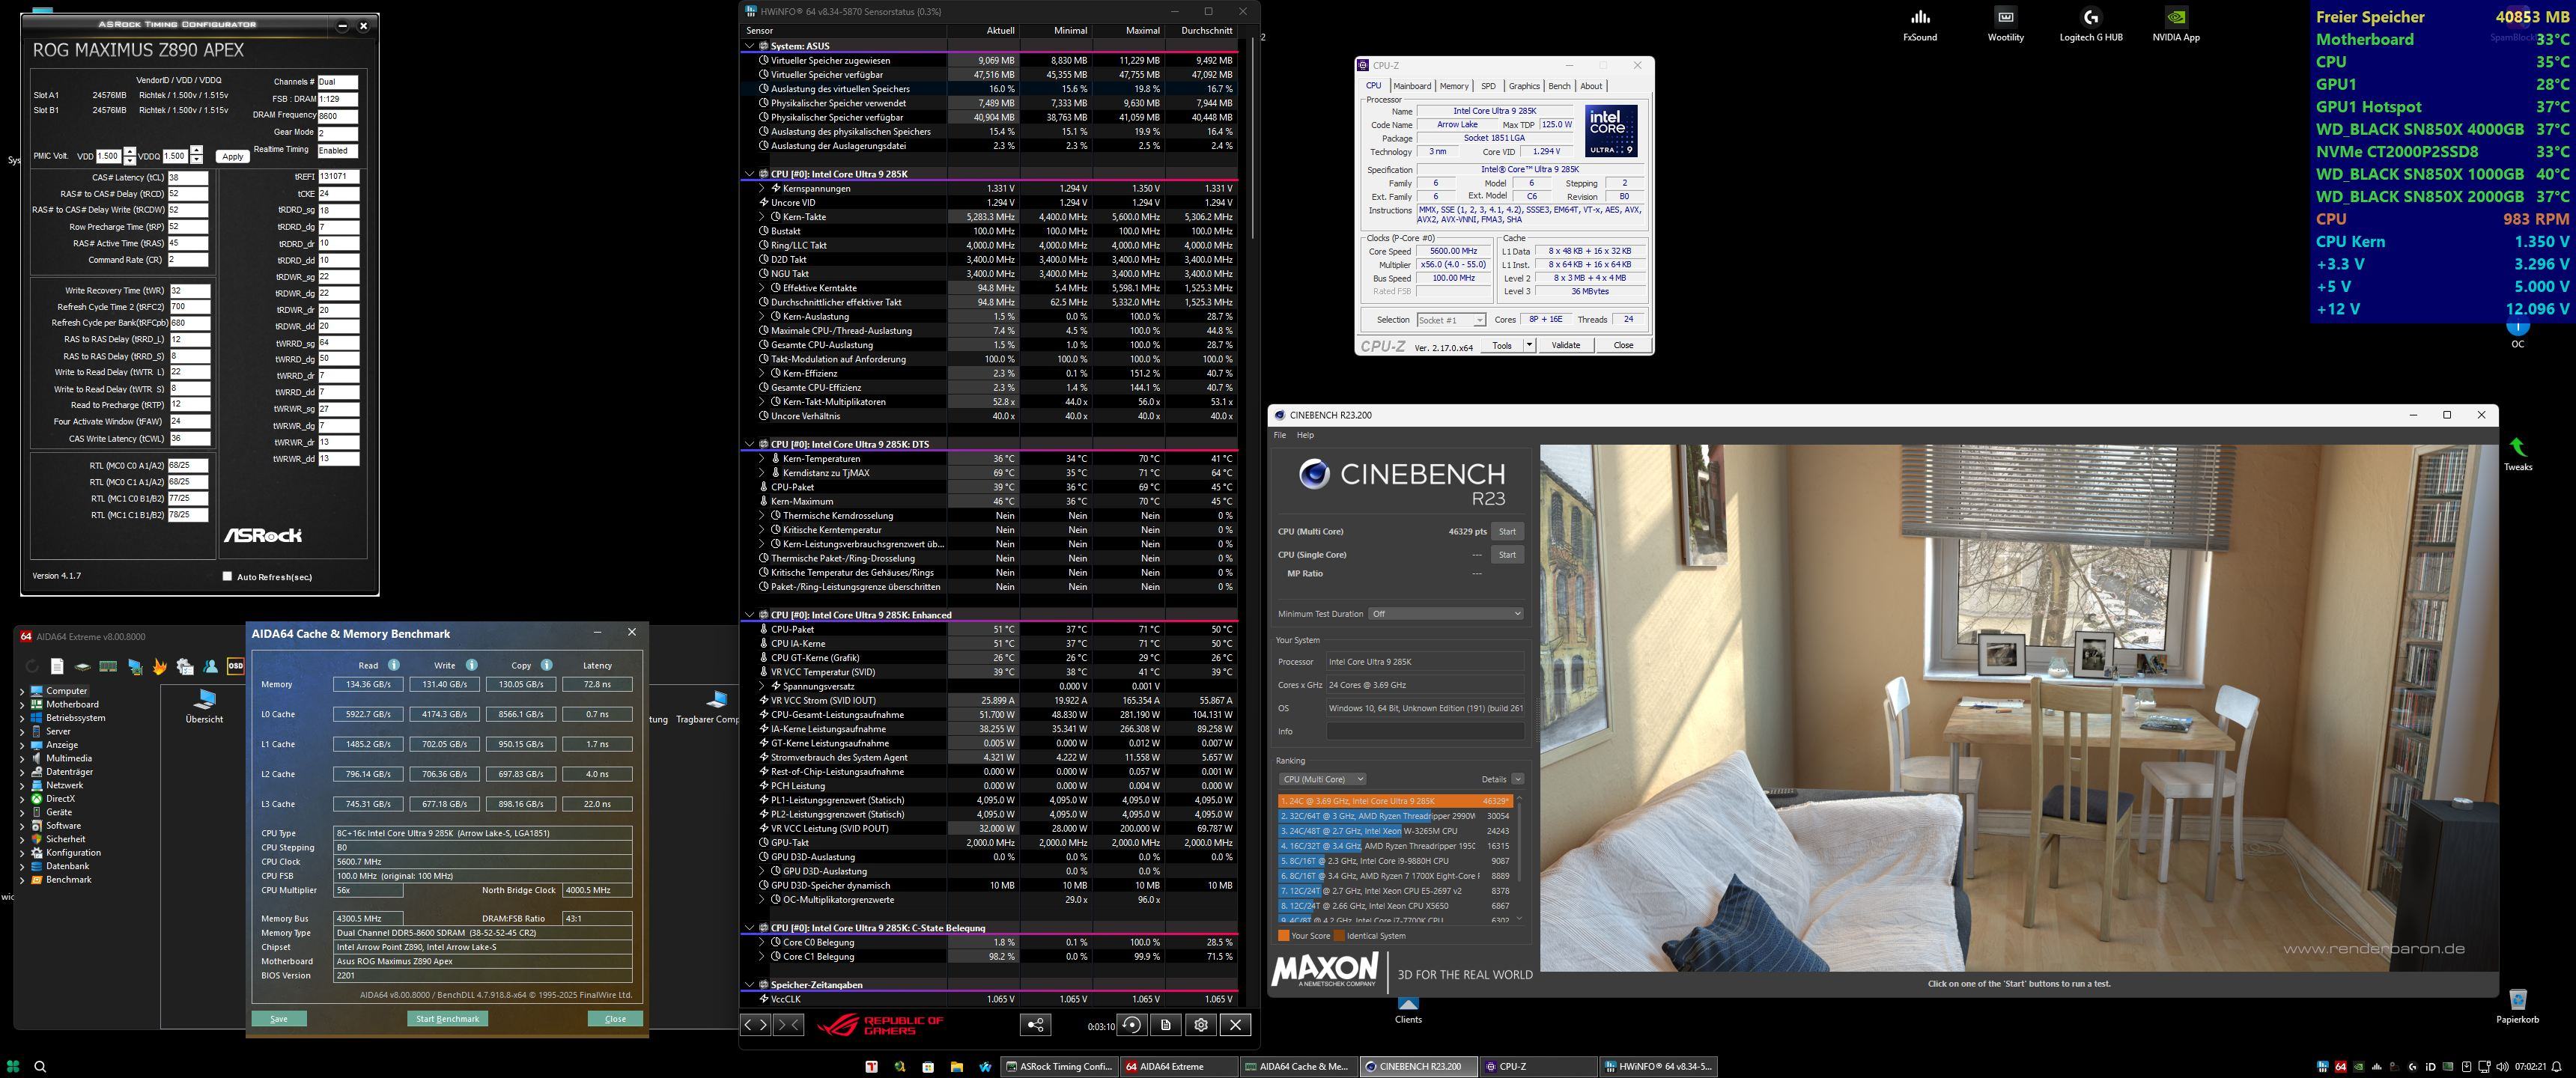
Task: Switch to Memory tab in CPU-Z
Action: click(1453, 86)
